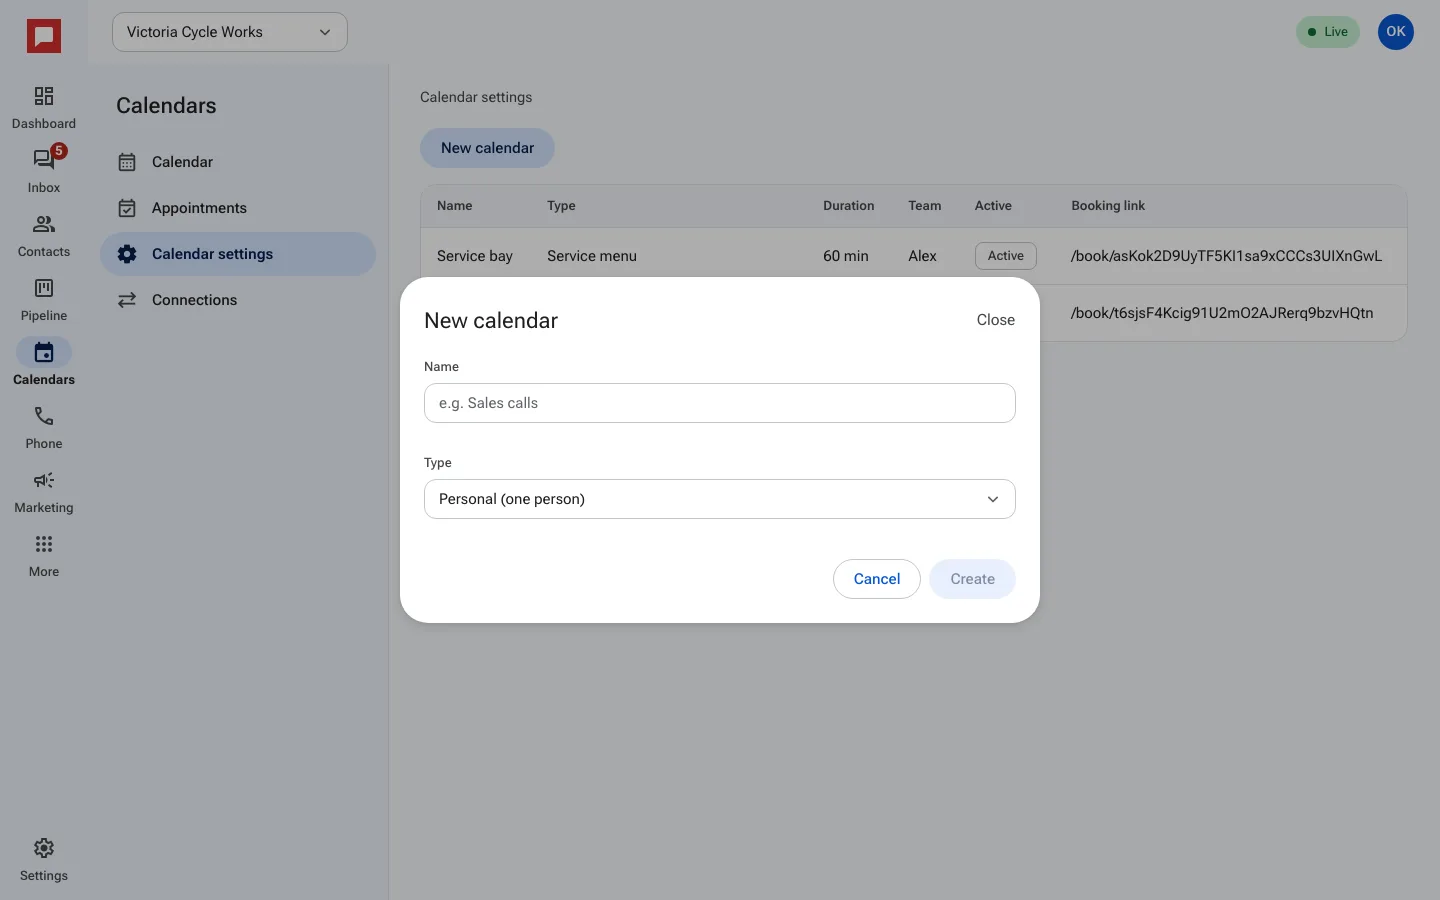1440x900 pixels.
Task: Open the Connections menu item
Action: point(238,300)
